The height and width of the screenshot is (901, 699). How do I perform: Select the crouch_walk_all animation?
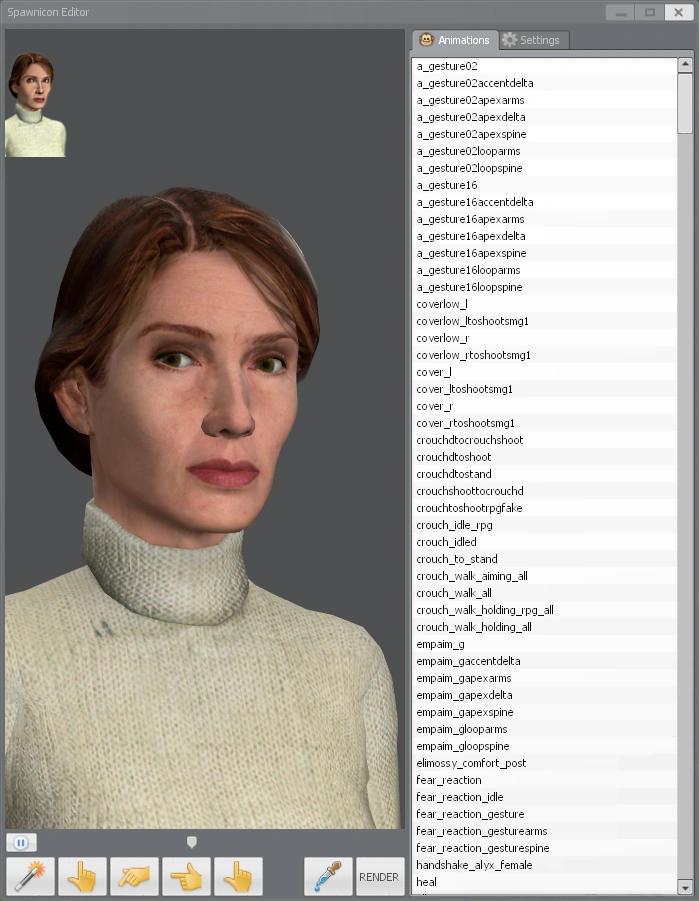click(544, 593)
